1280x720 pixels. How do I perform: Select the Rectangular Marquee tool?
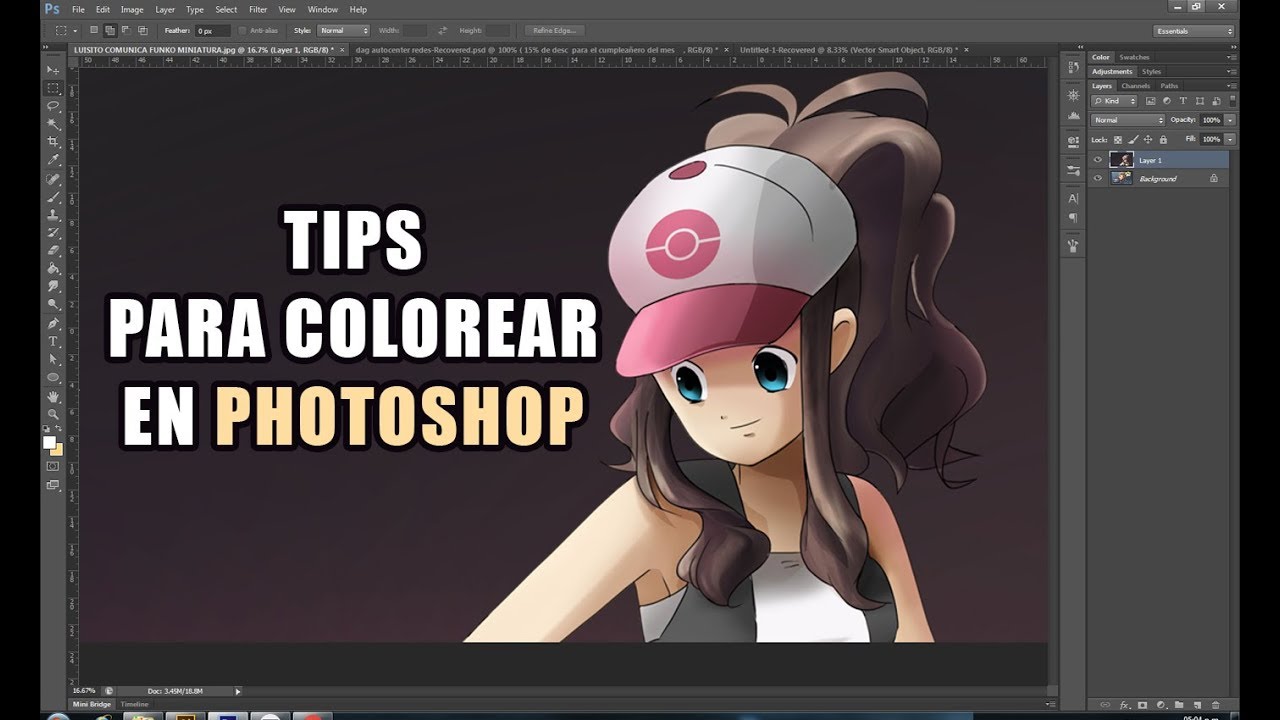(54, 88)
